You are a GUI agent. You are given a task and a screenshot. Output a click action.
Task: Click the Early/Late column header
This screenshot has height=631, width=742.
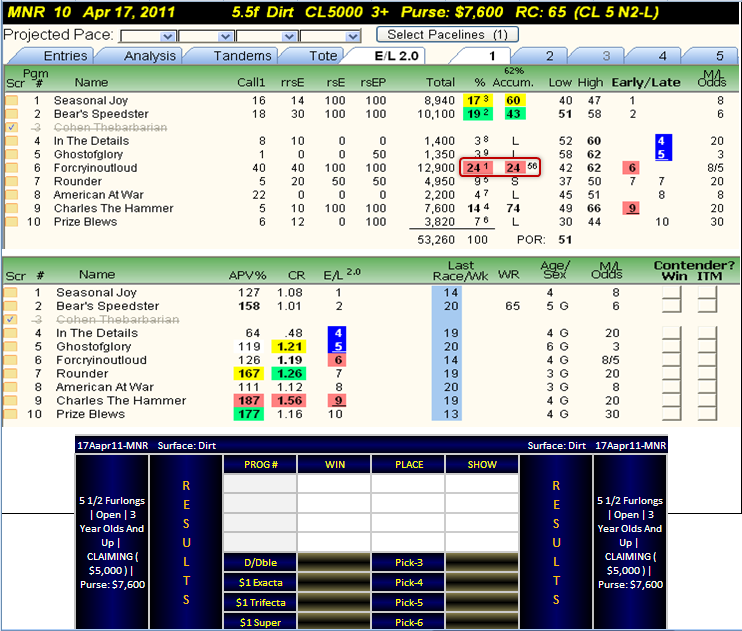(x=646, y=82)
